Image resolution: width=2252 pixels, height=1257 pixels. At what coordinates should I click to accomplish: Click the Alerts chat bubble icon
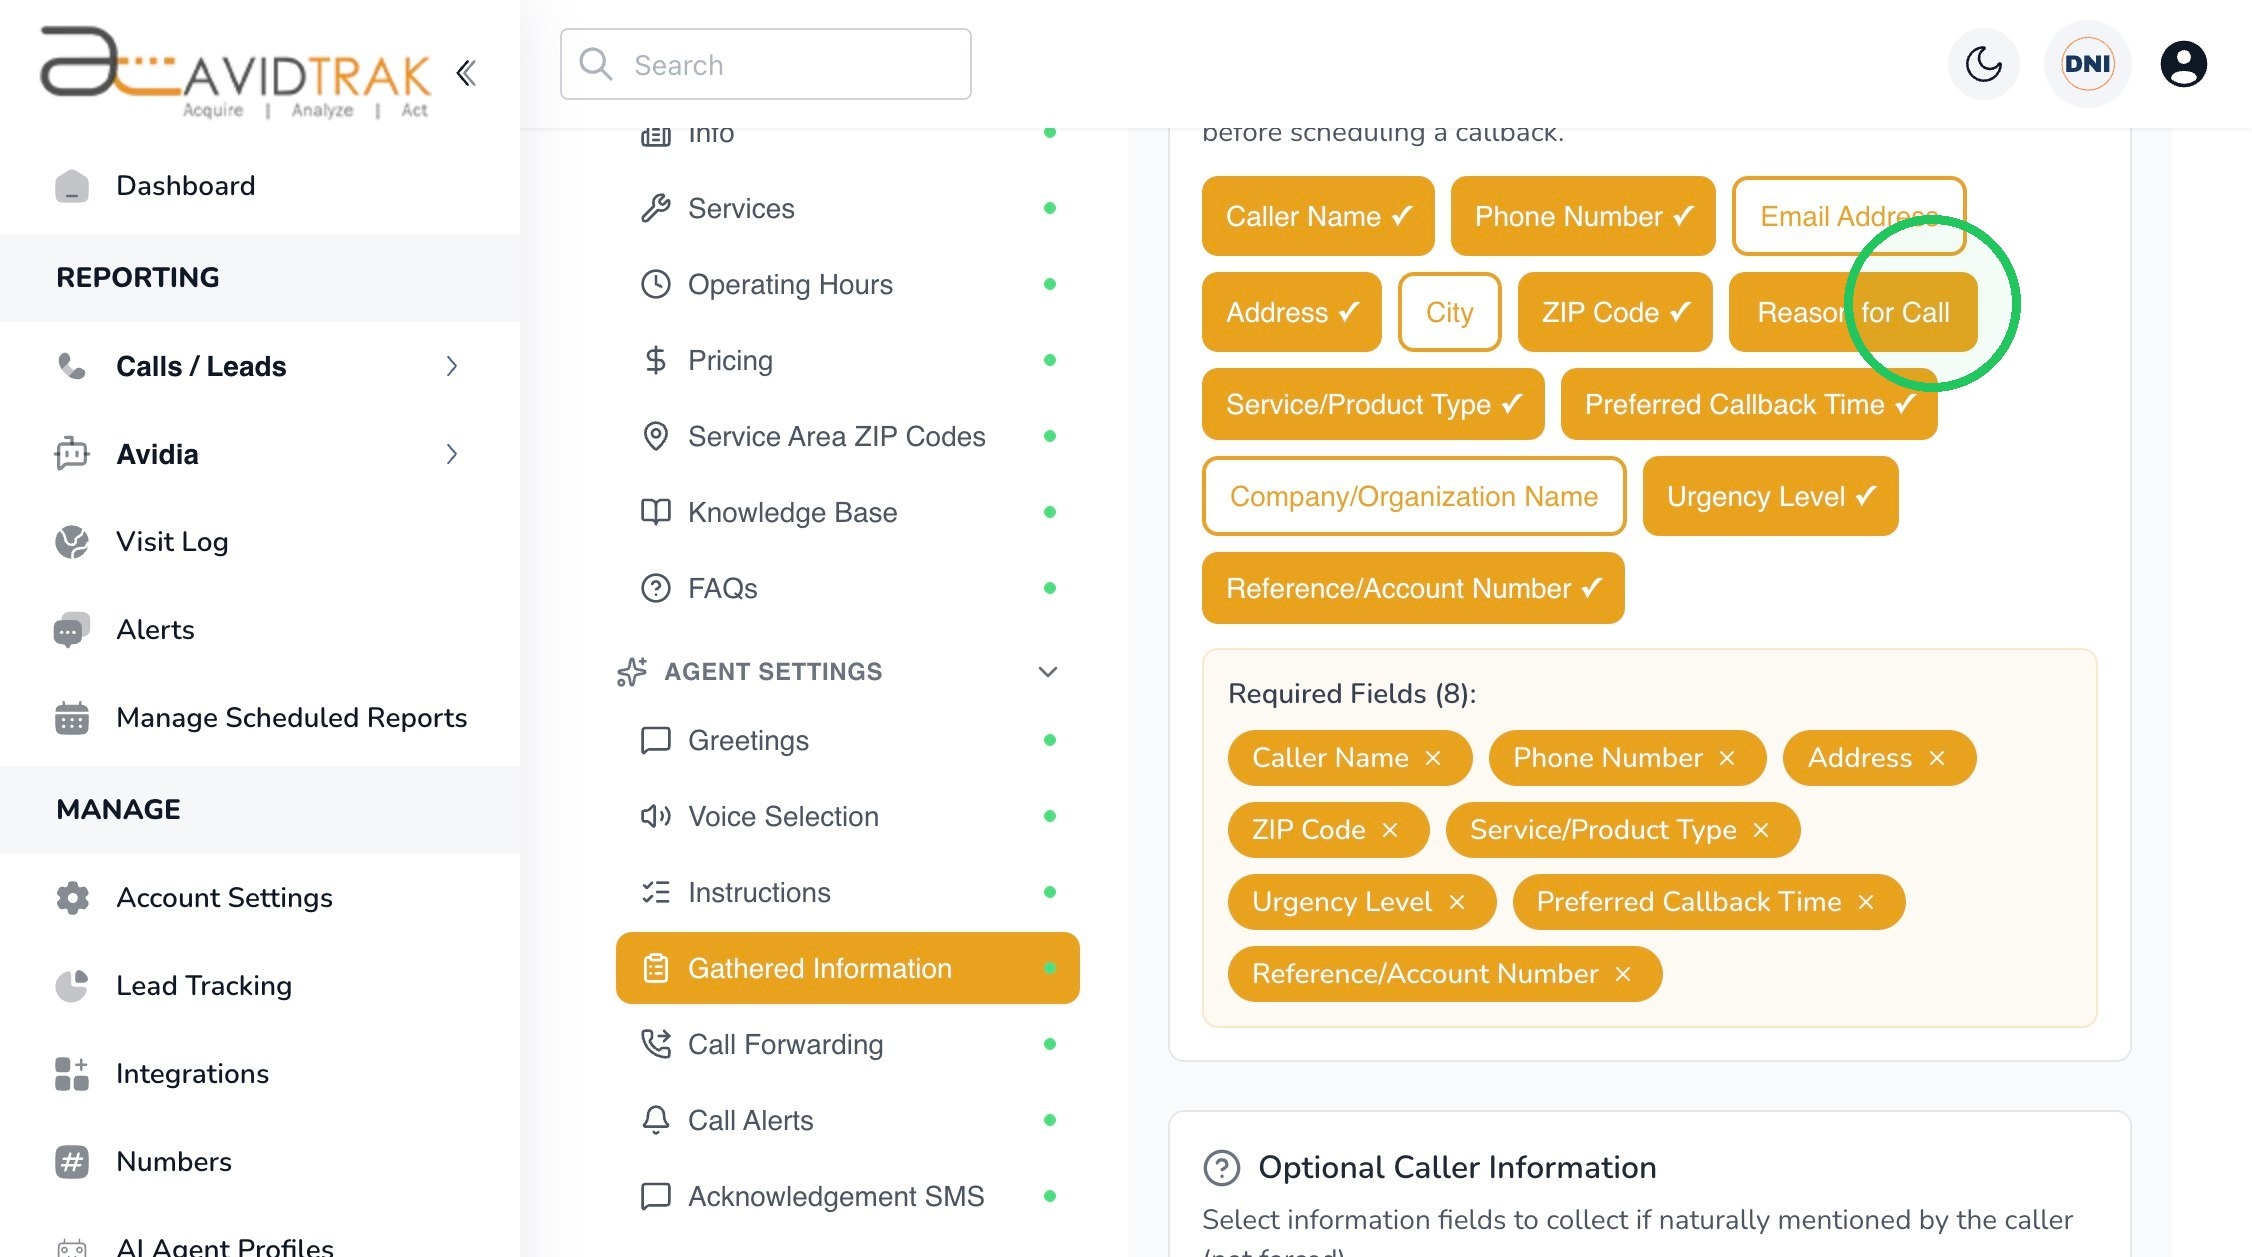coord(72,630)
